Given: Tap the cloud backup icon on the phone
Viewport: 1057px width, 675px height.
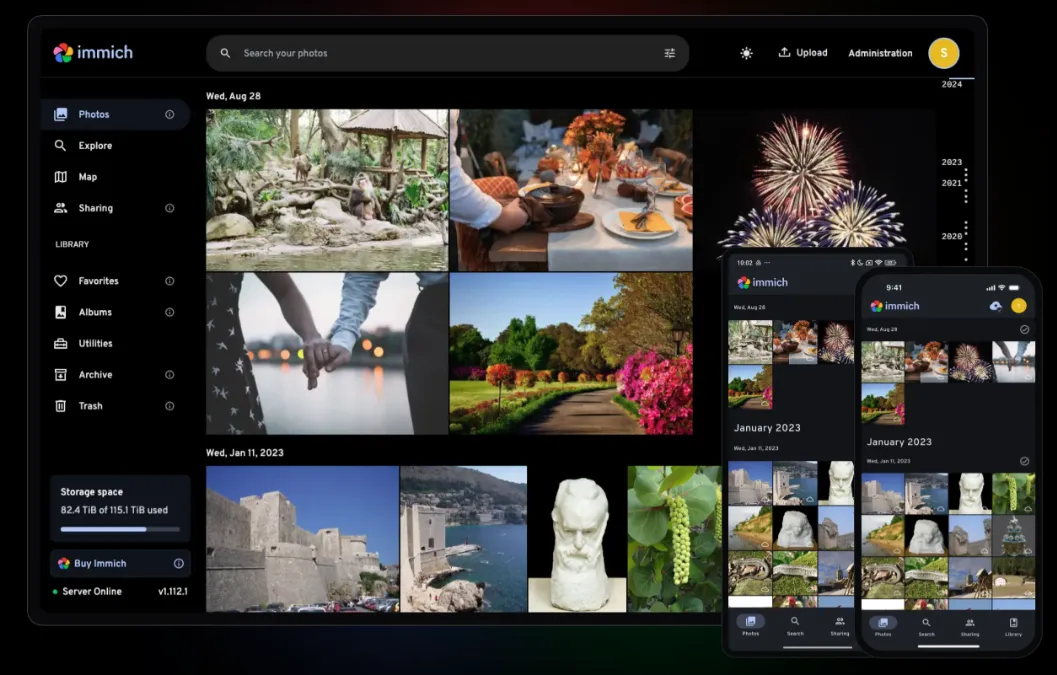Looking at the screenshot, I should point(995,306).
